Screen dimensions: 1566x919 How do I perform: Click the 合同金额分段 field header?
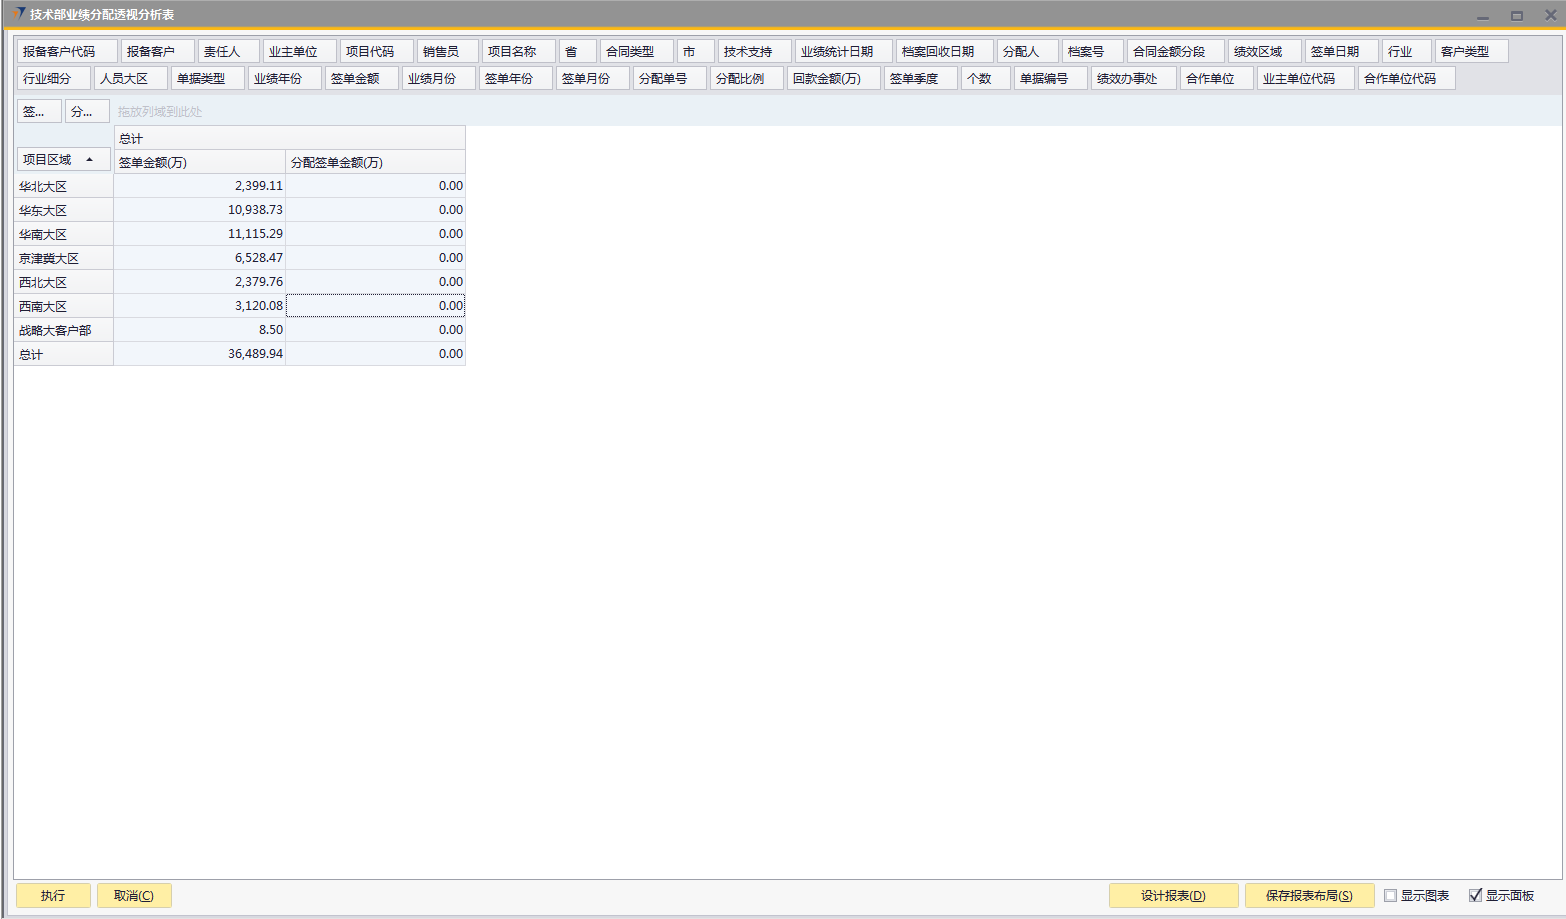pyautogui.click(x=1174, y=51)
